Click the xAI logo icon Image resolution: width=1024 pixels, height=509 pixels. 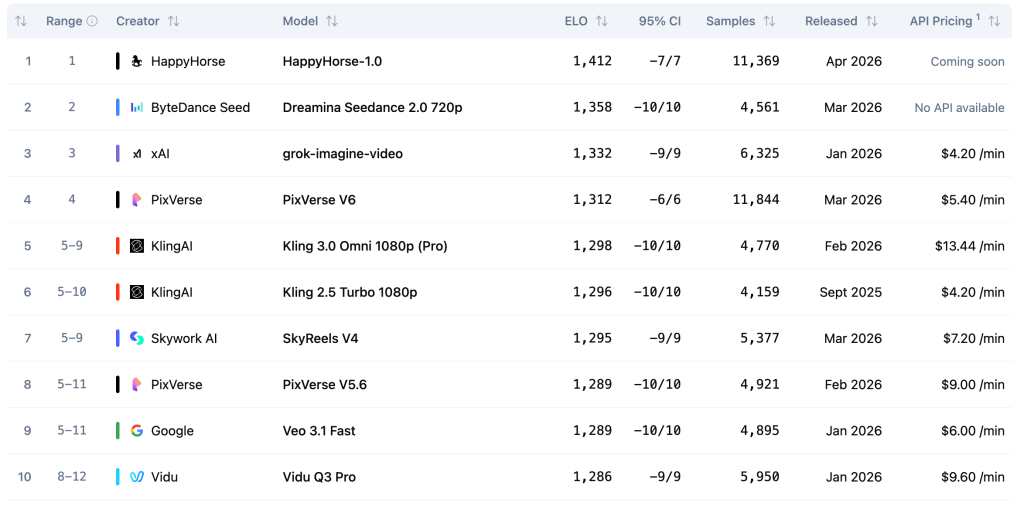[x=137, y=154]
